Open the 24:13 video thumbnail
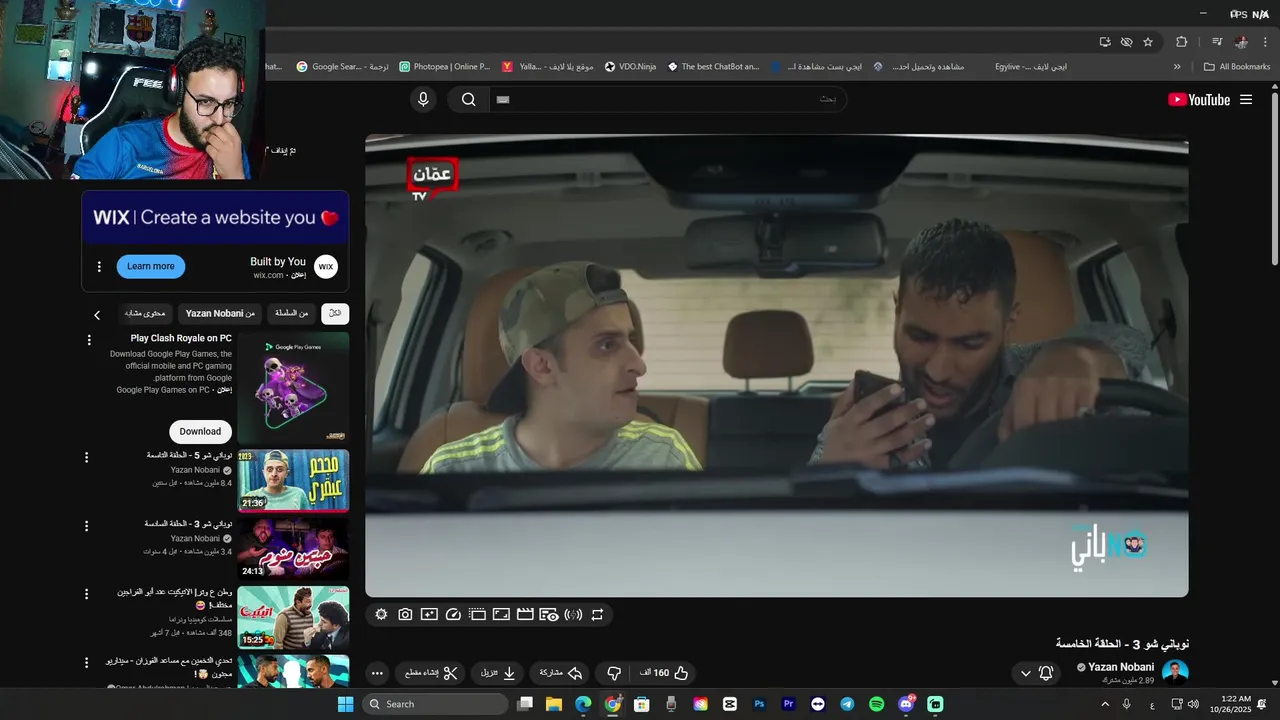This screenshot has width=1280, height=720. [x=293, y=548]
